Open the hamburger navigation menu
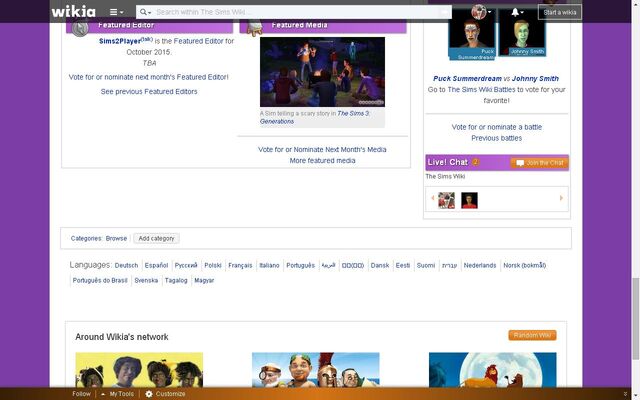The image size is (640, 400). (x=116, y=12)
